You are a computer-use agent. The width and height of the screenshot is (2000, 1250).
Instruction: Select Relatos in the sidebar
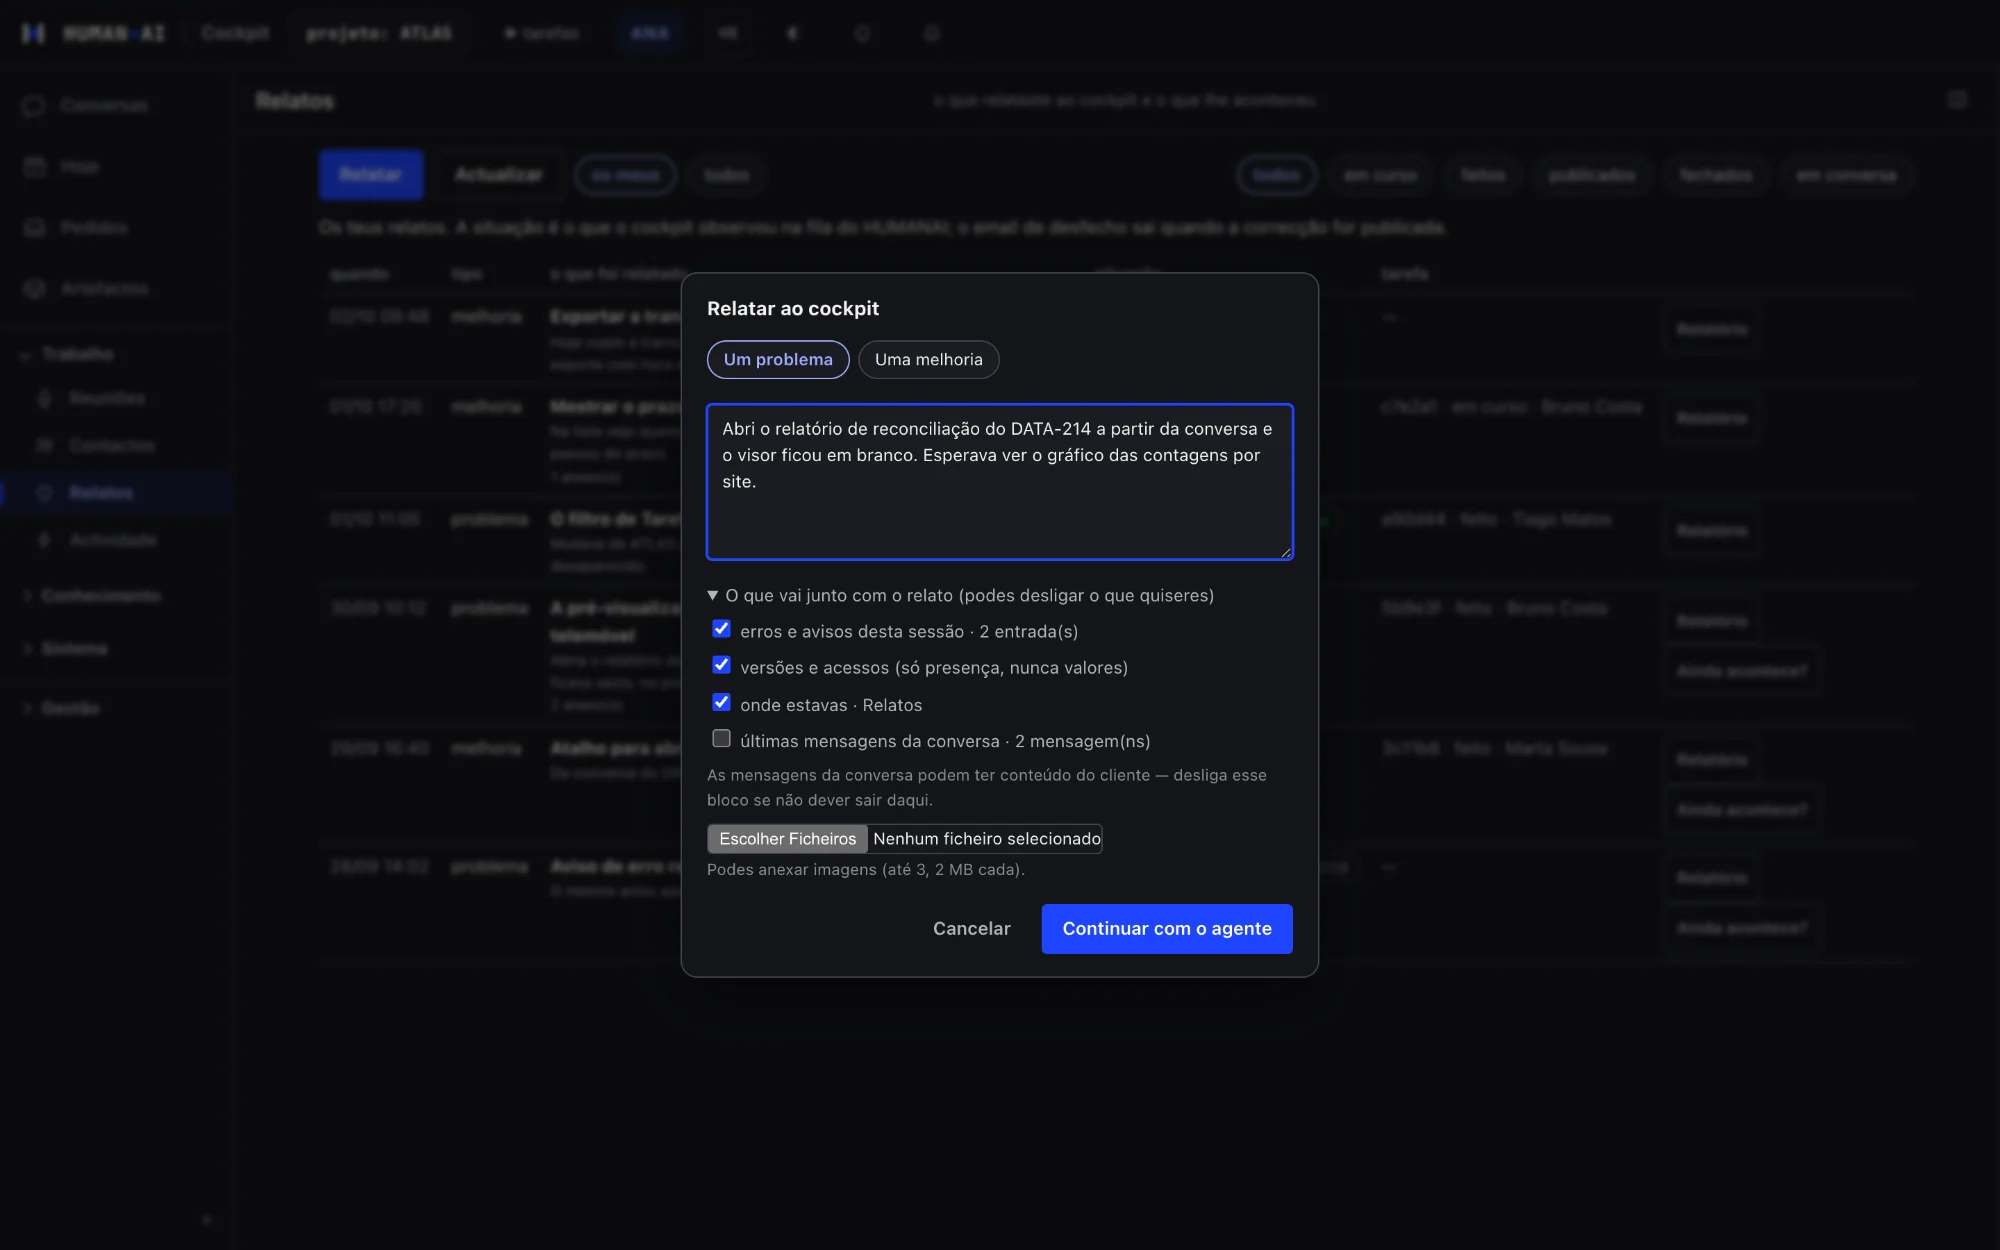click(115, 492)
